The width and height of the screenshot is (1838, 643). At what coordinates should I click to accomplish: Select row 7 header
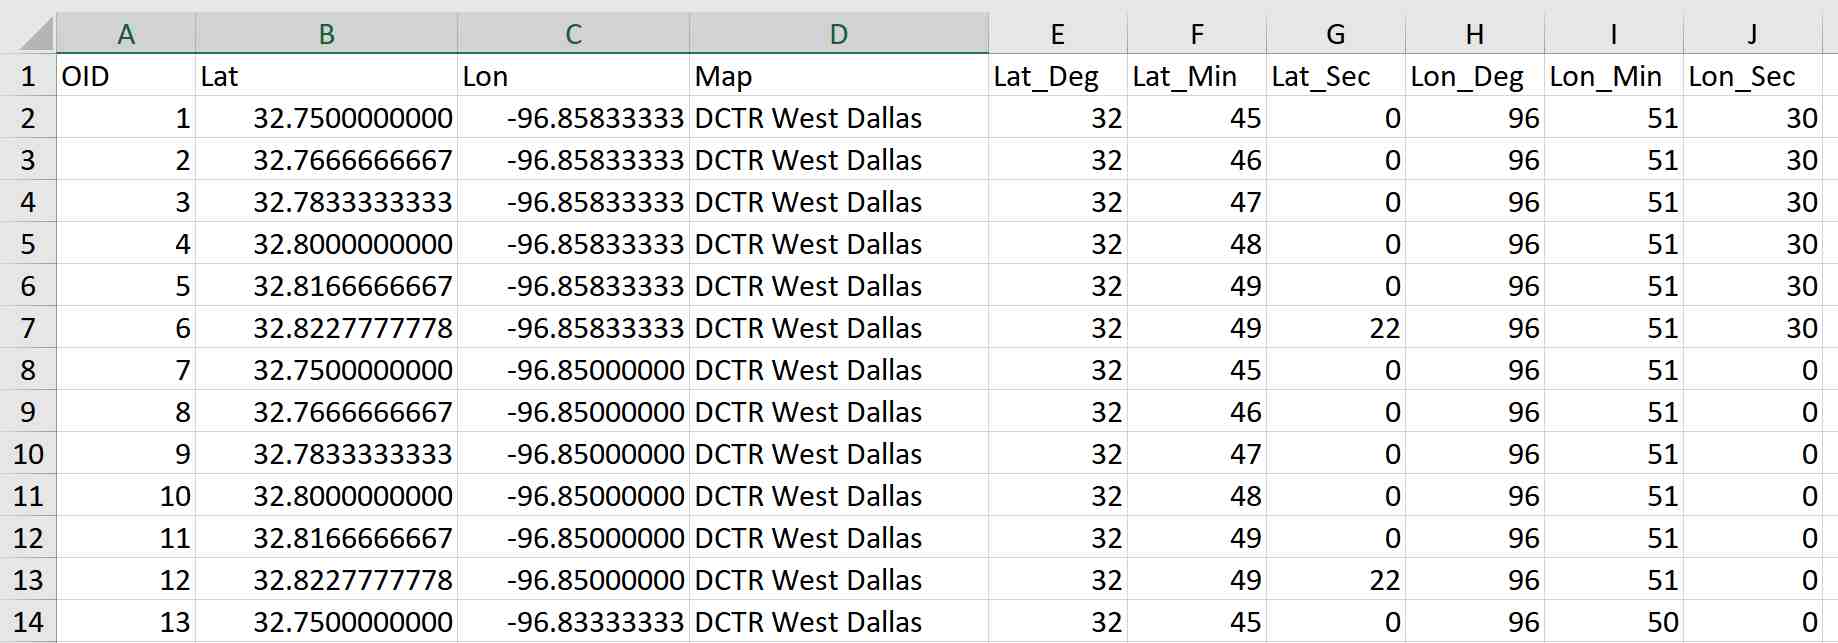click(x=28, y=328)
